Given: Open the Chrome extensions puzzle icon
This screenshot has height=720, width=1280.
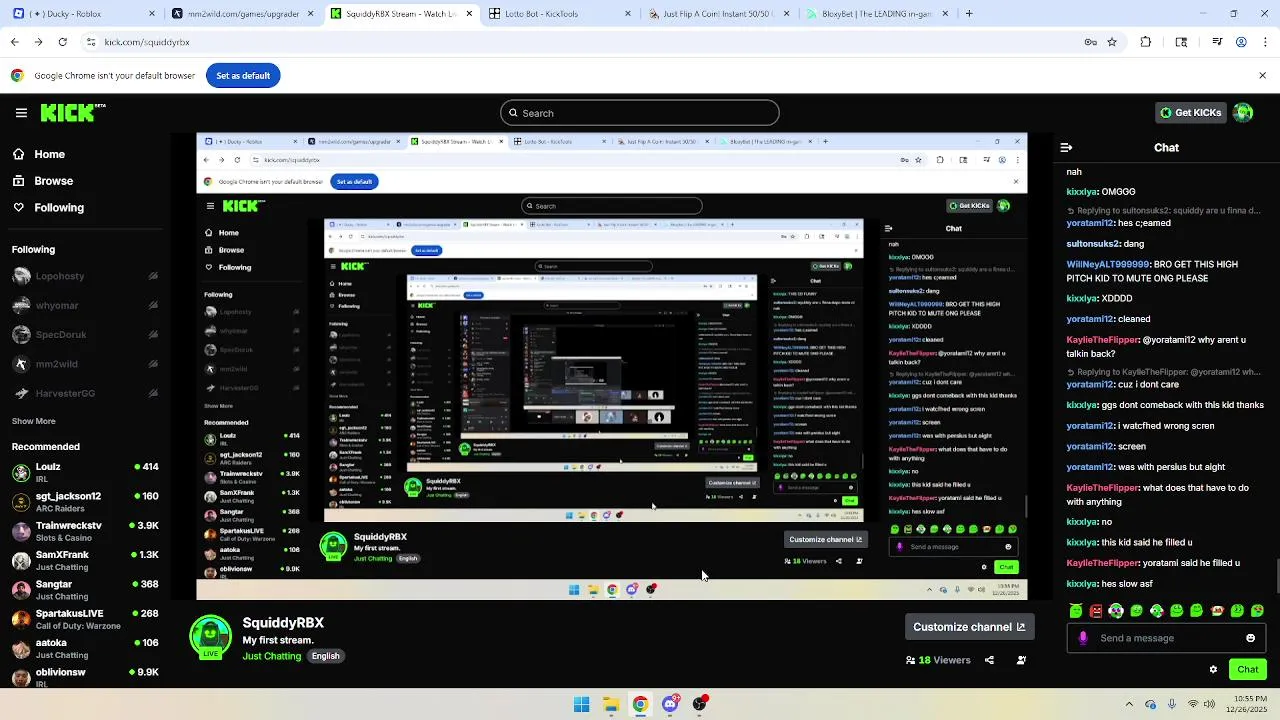Looking at the screenshot, I should click(x=1146, y=42).
